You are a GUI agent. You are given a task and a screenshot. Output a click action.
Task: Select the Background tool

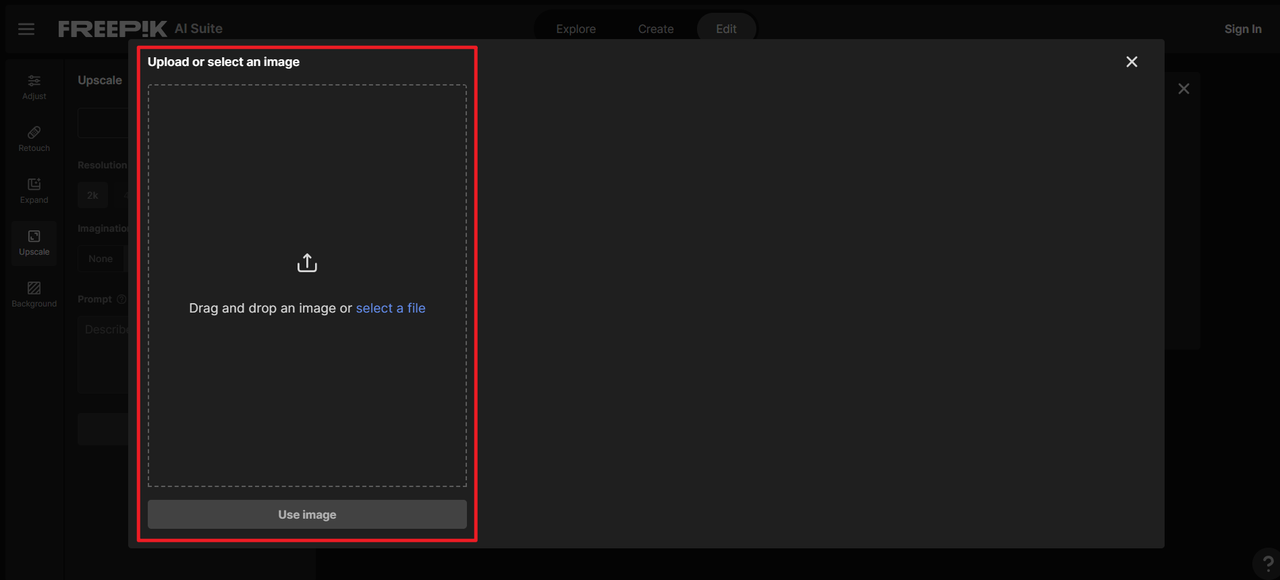tap(34, 295)
